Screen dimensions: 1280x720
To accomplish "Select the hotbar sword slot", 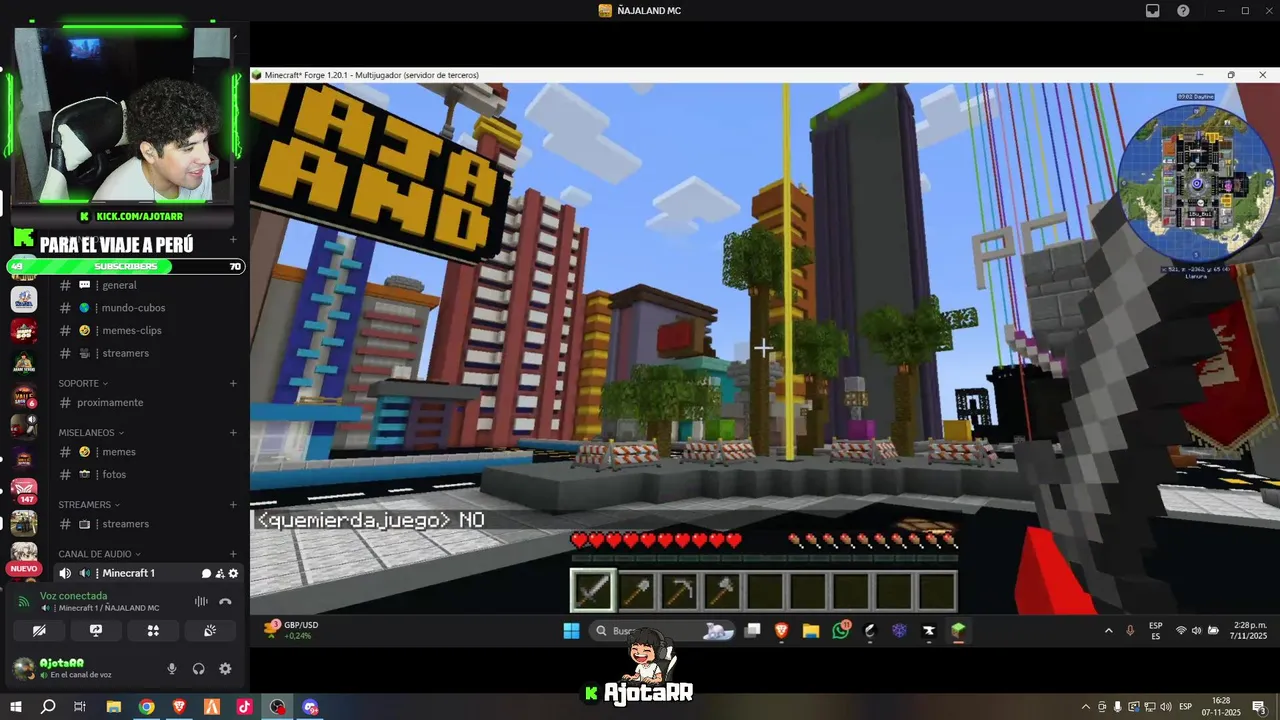I will point(593,590).
